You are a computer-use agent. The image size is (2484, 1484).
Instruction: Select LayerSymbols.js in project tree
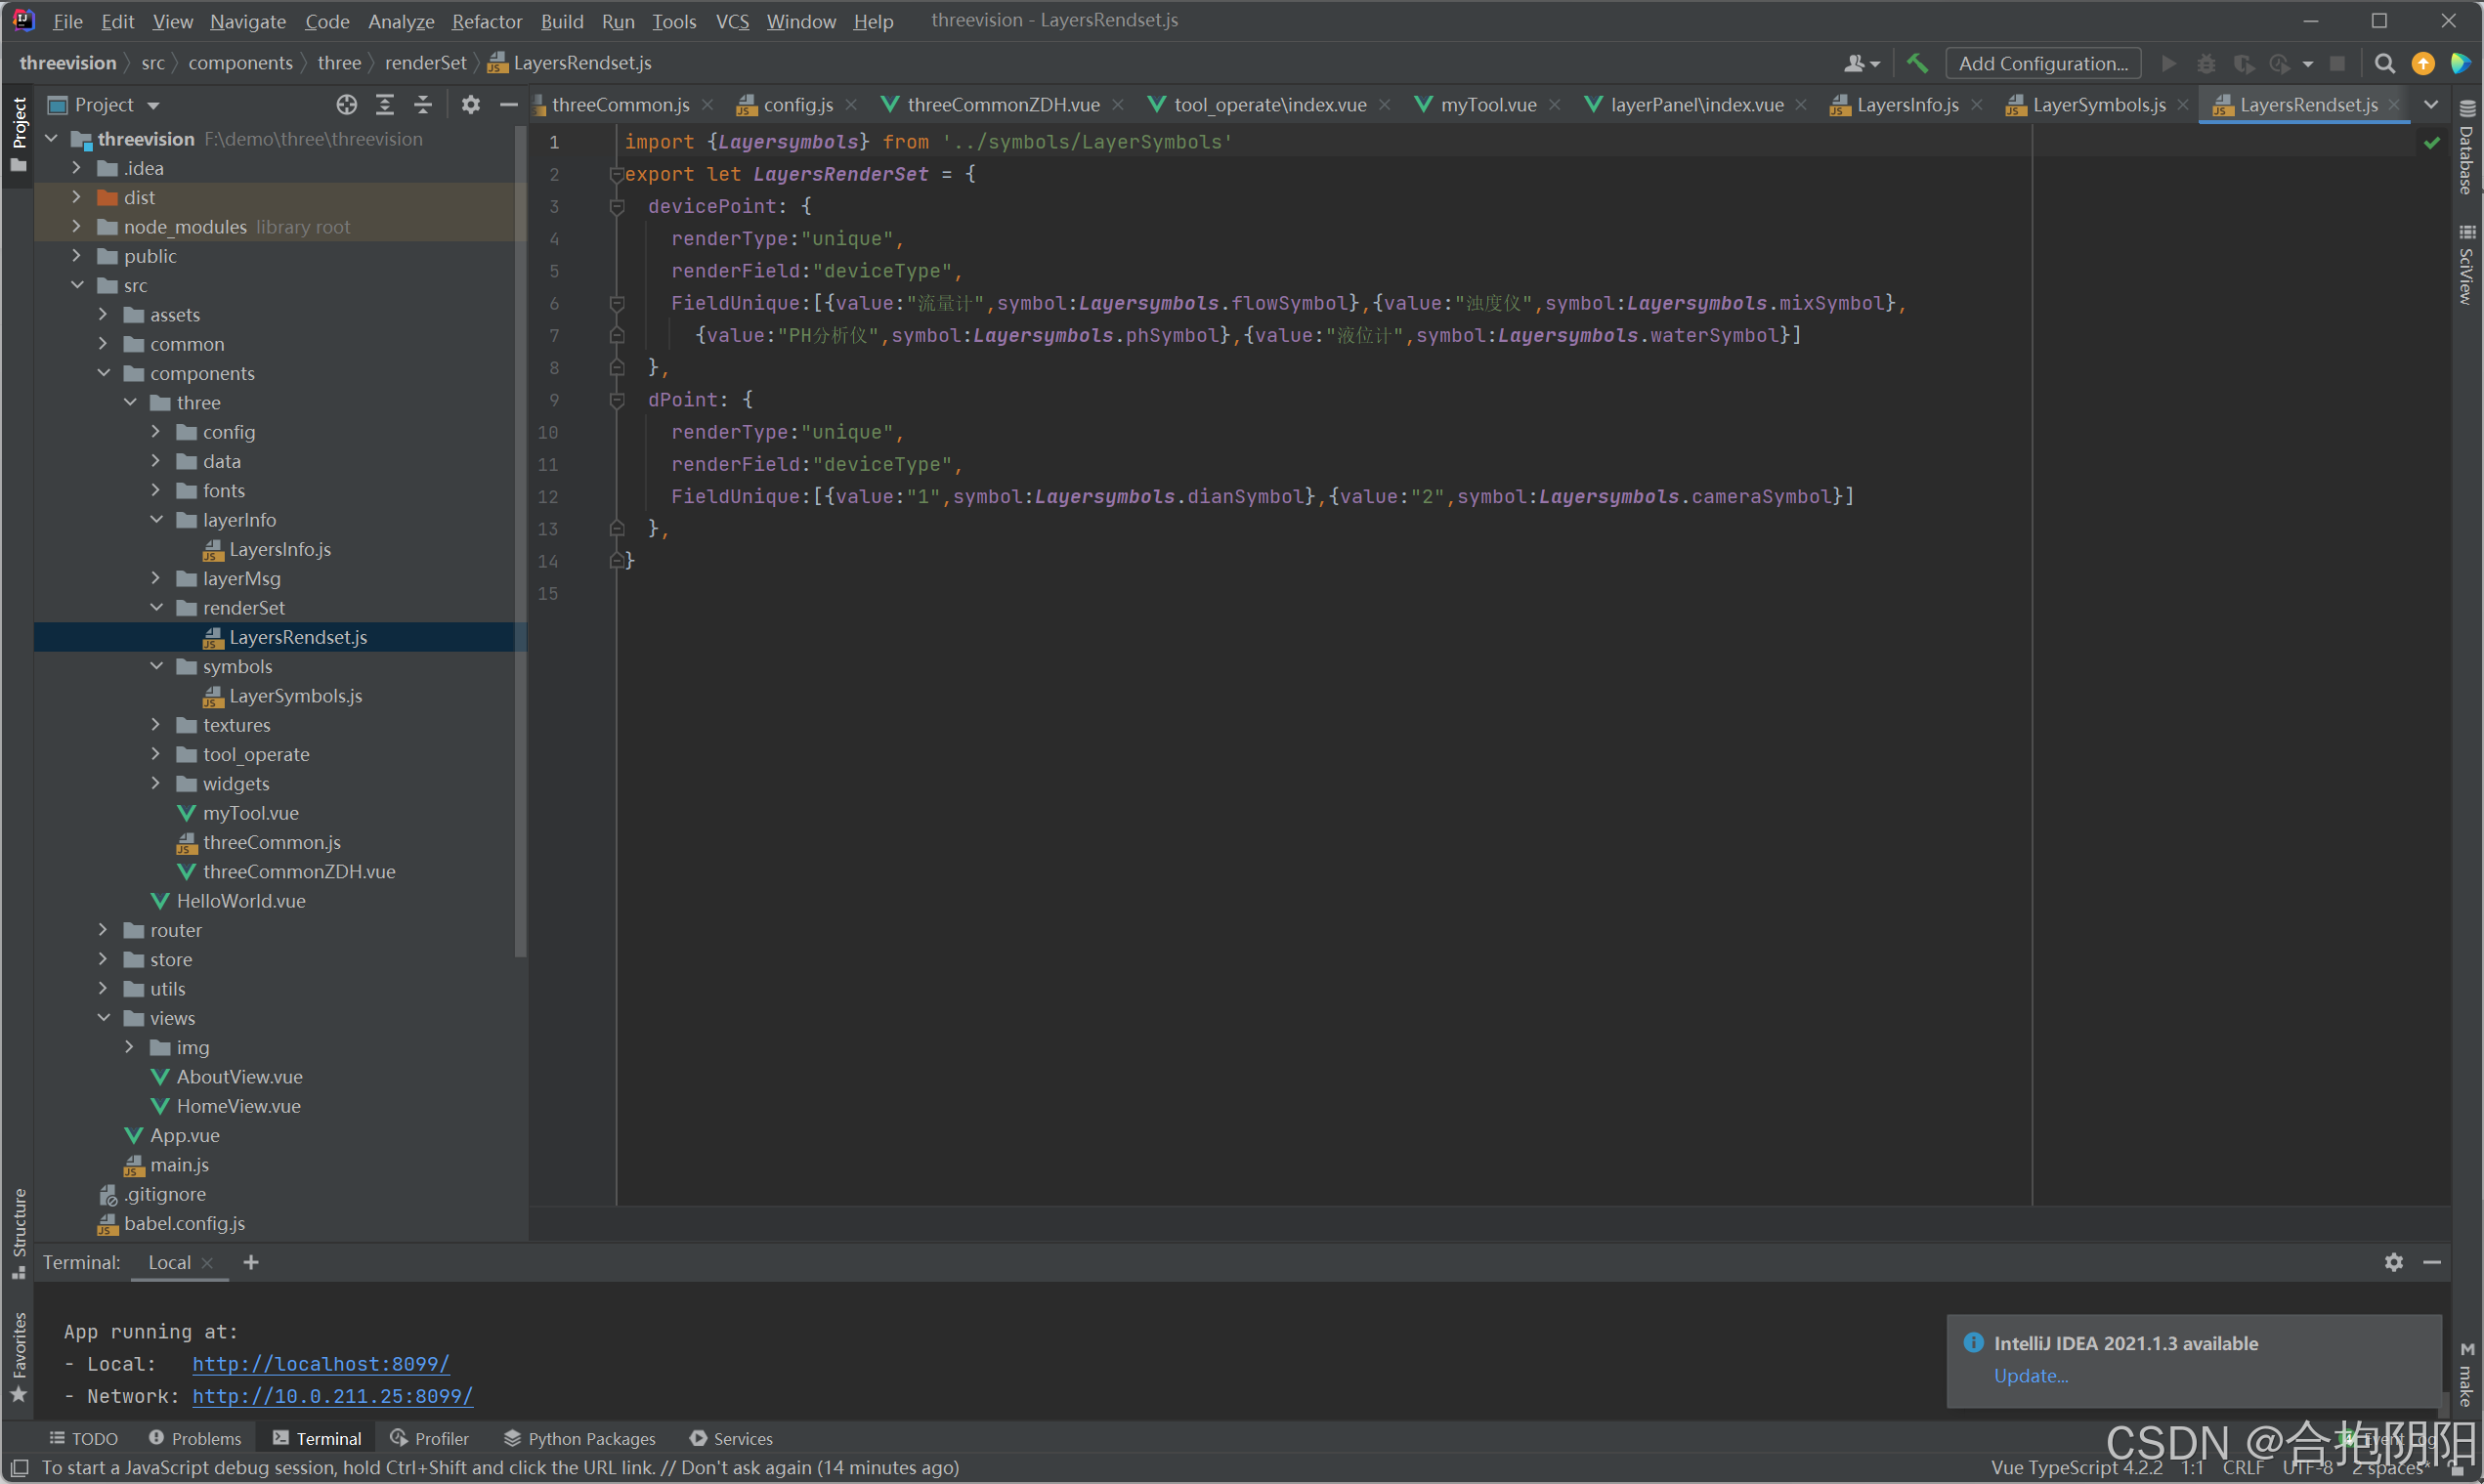[295, 696]
